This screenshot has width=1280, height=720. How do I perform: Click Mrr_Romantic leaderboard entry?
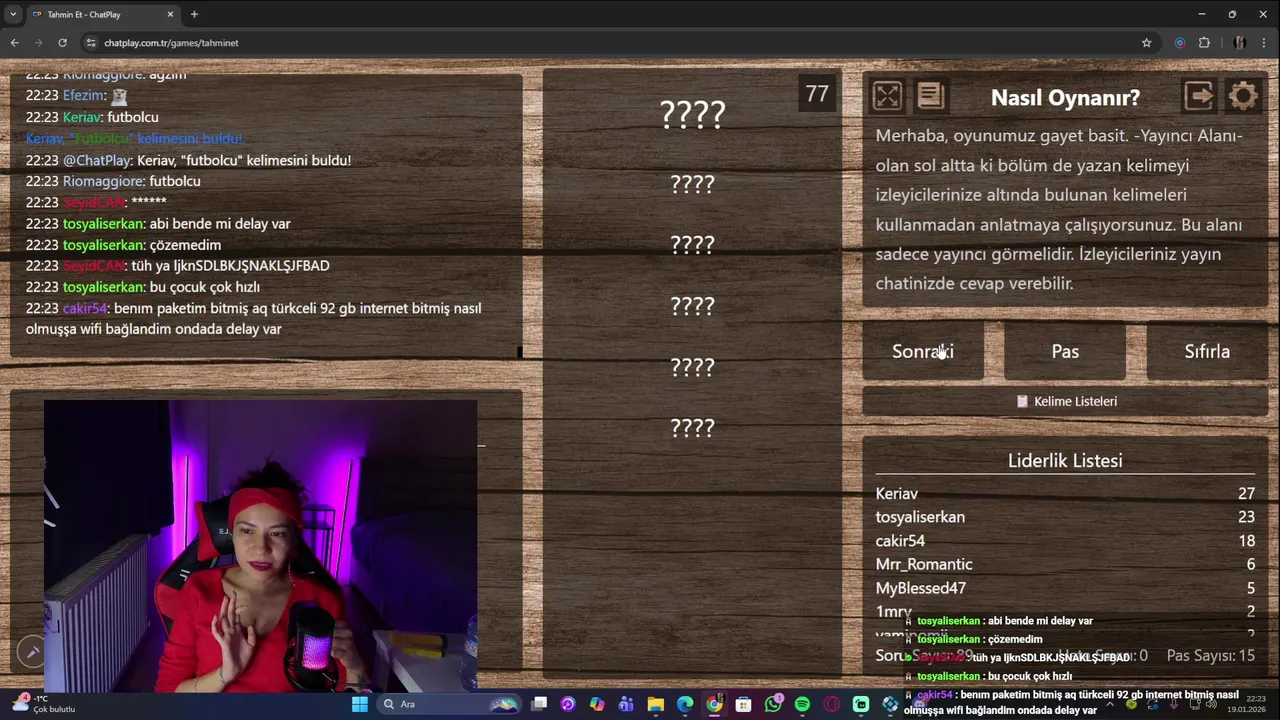coord(924,565)
